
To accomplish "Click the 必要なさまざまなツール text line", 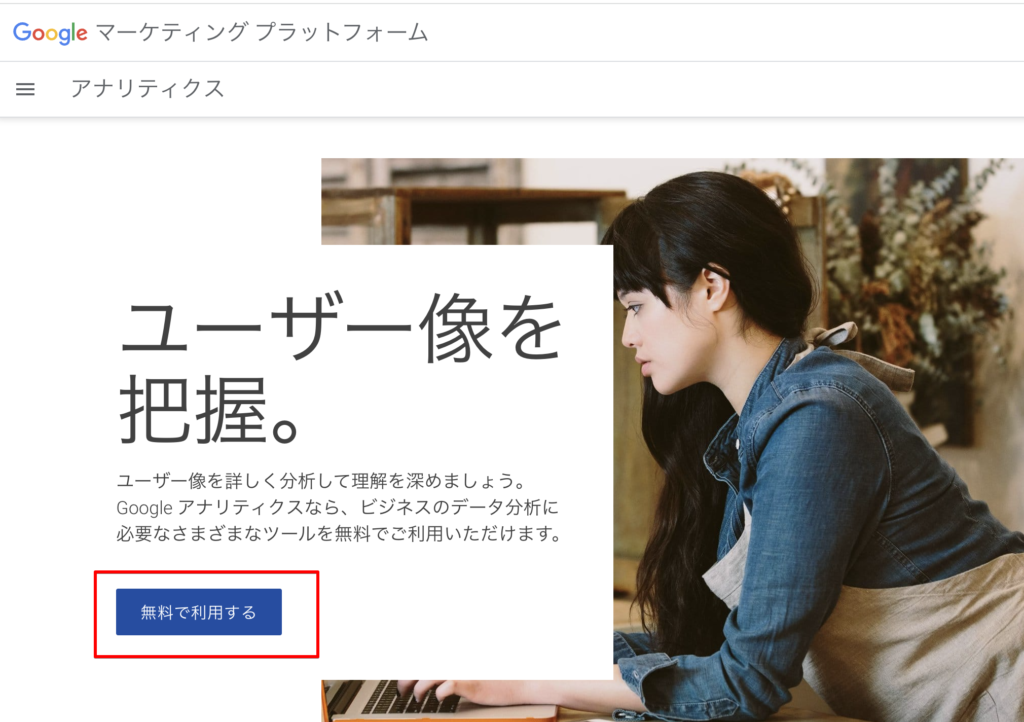I will point(340,533).
